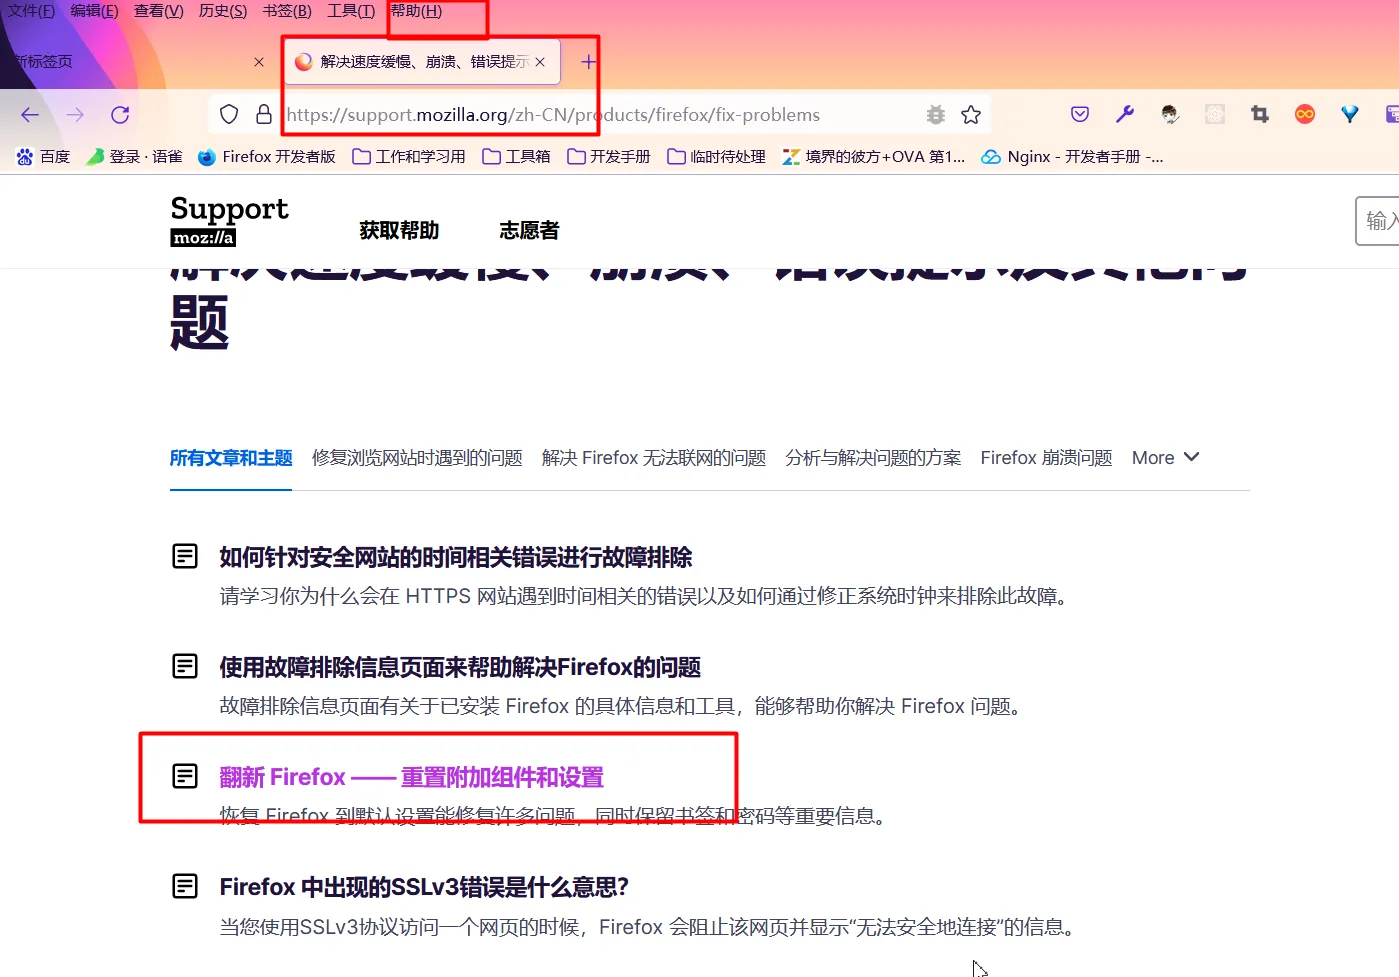Open the Firefox 开发者版 bookmark
Viewport: 1399px width, 977px height.
tap(267, 157)
